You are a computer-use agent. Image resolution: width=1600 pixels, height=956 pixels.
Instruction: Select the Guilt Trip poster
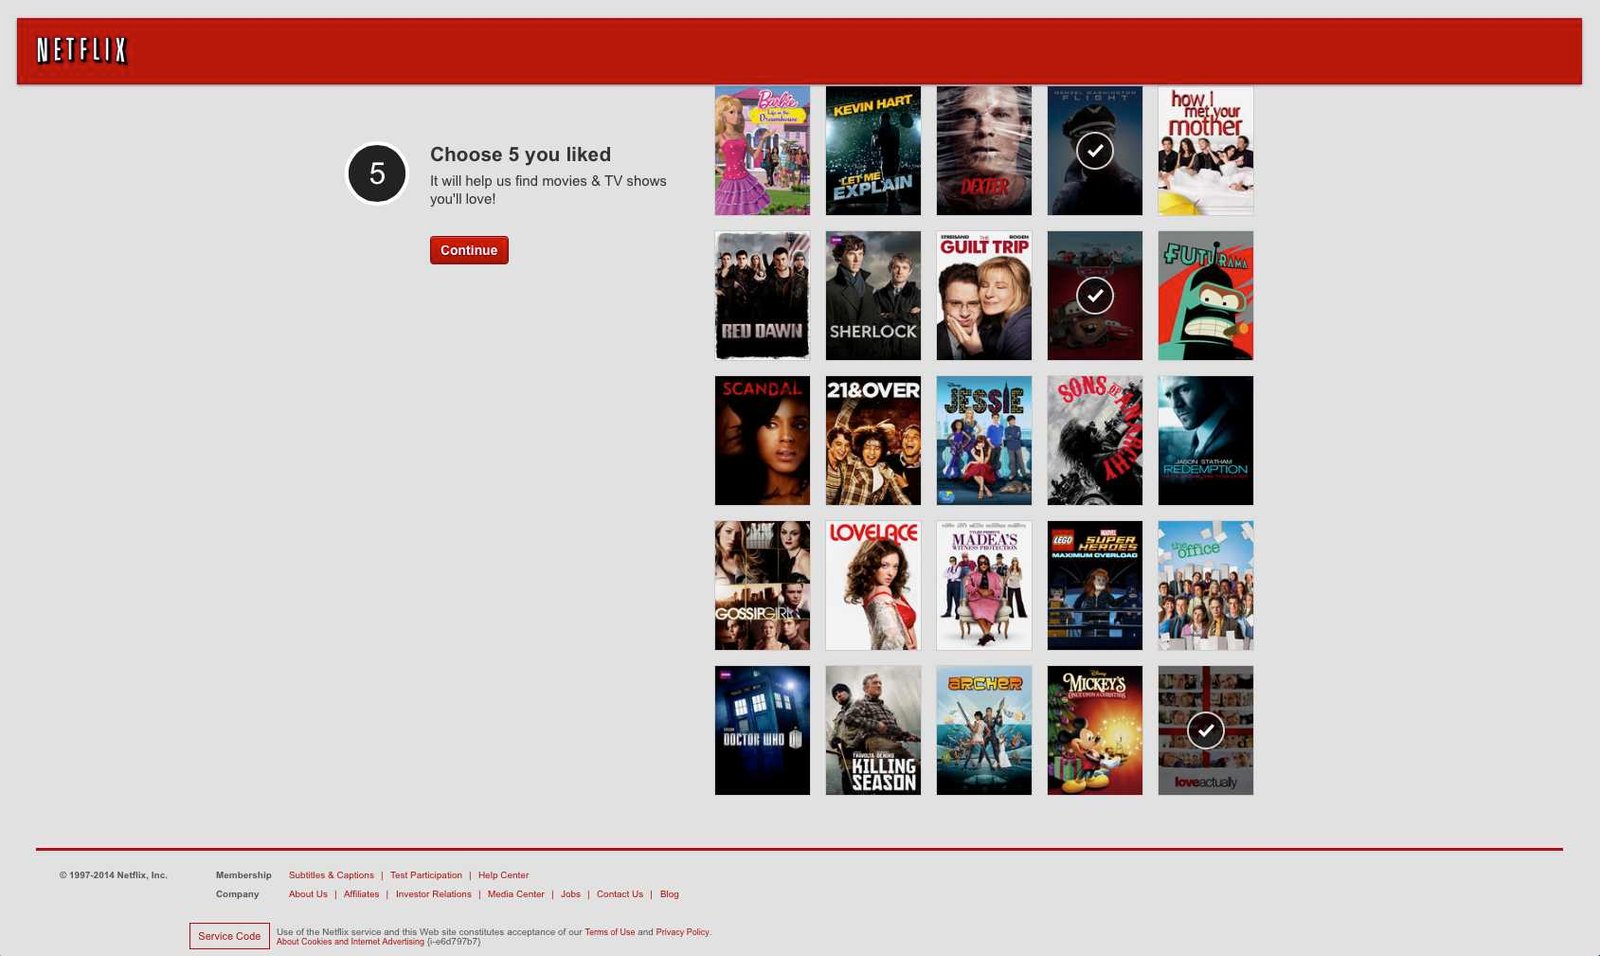point(984,295)
